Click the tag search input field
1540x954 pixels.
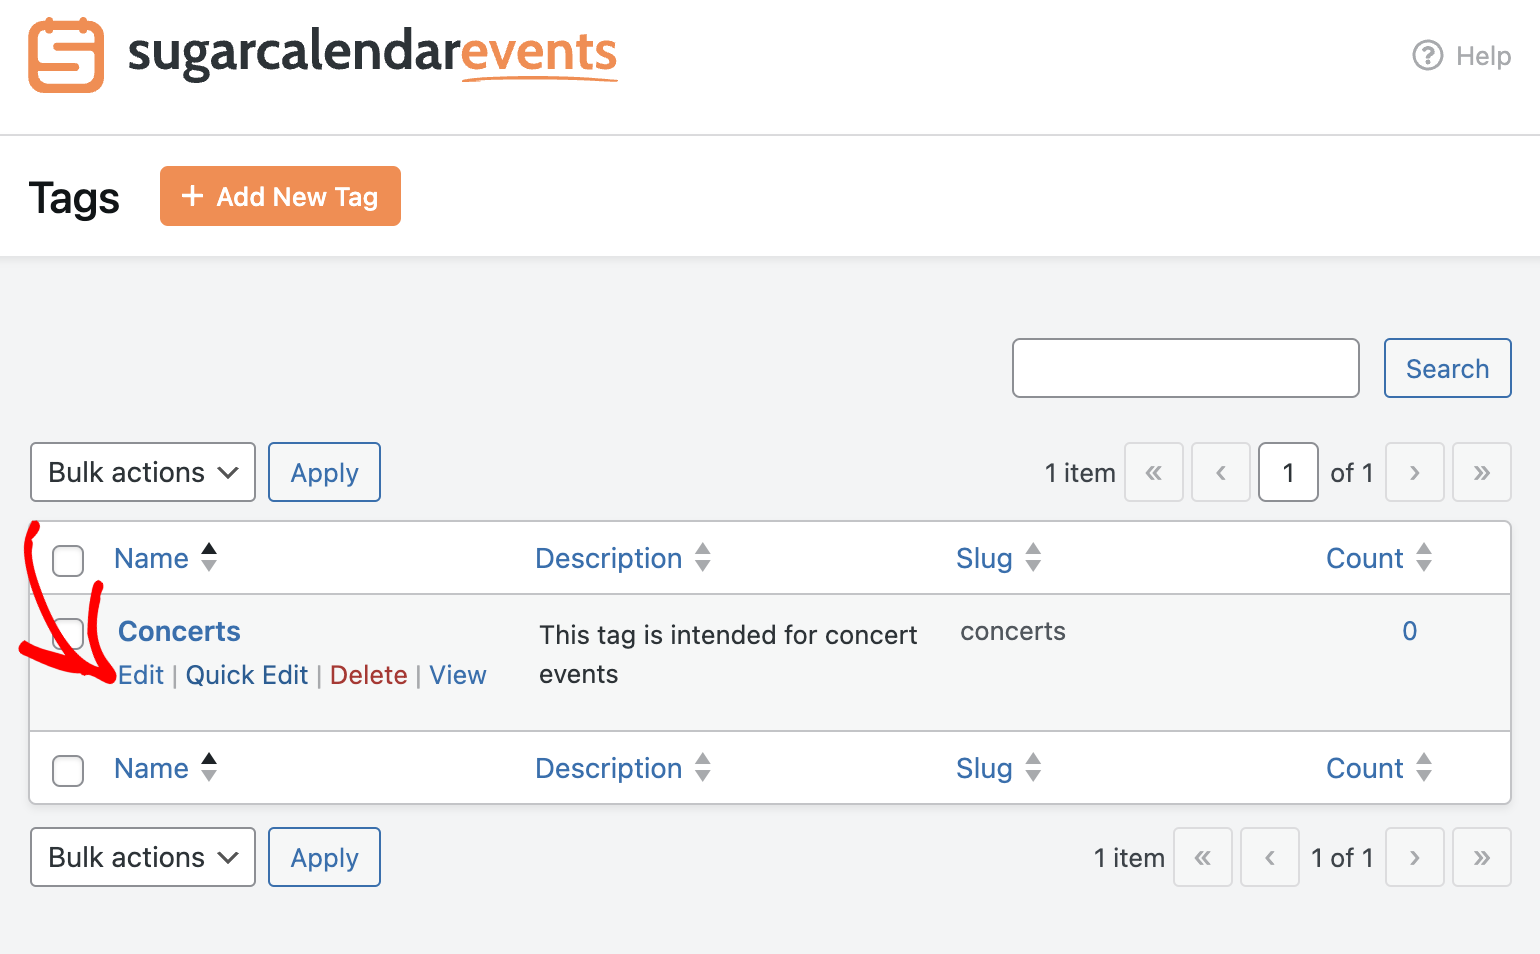[1185, 368]
